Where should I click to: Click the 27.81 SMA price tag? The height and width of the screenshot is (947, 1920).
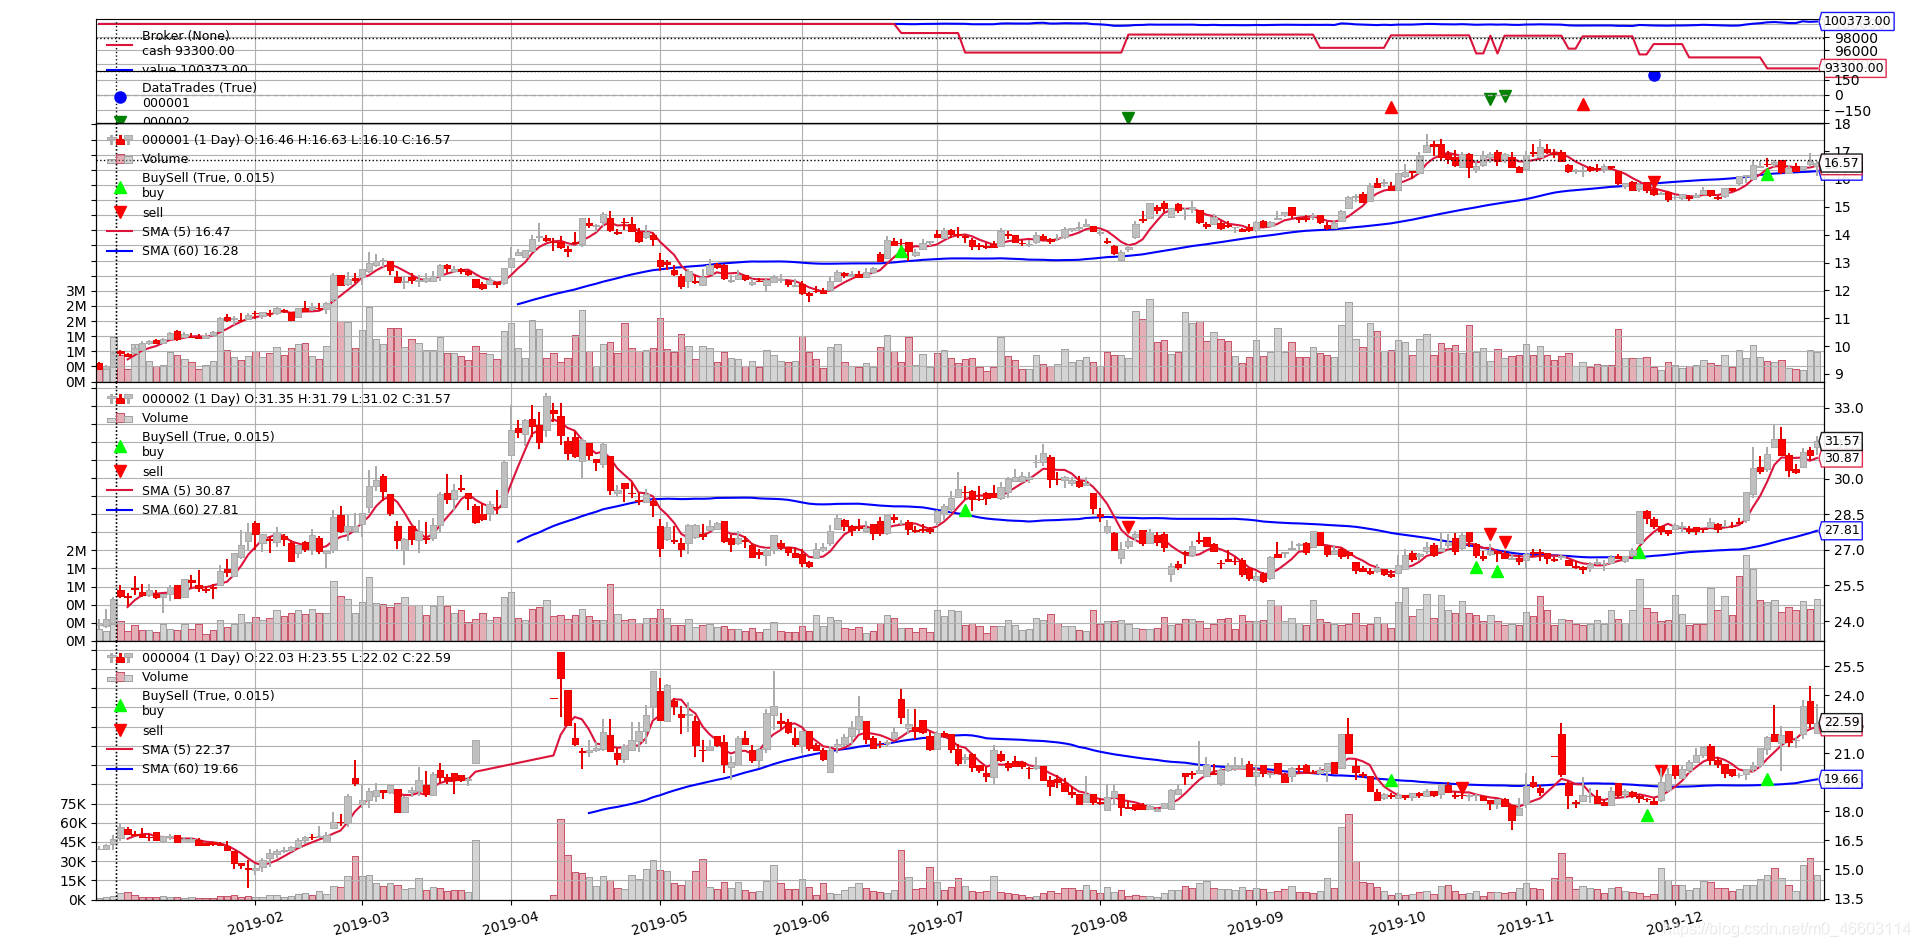(1841, 530)
